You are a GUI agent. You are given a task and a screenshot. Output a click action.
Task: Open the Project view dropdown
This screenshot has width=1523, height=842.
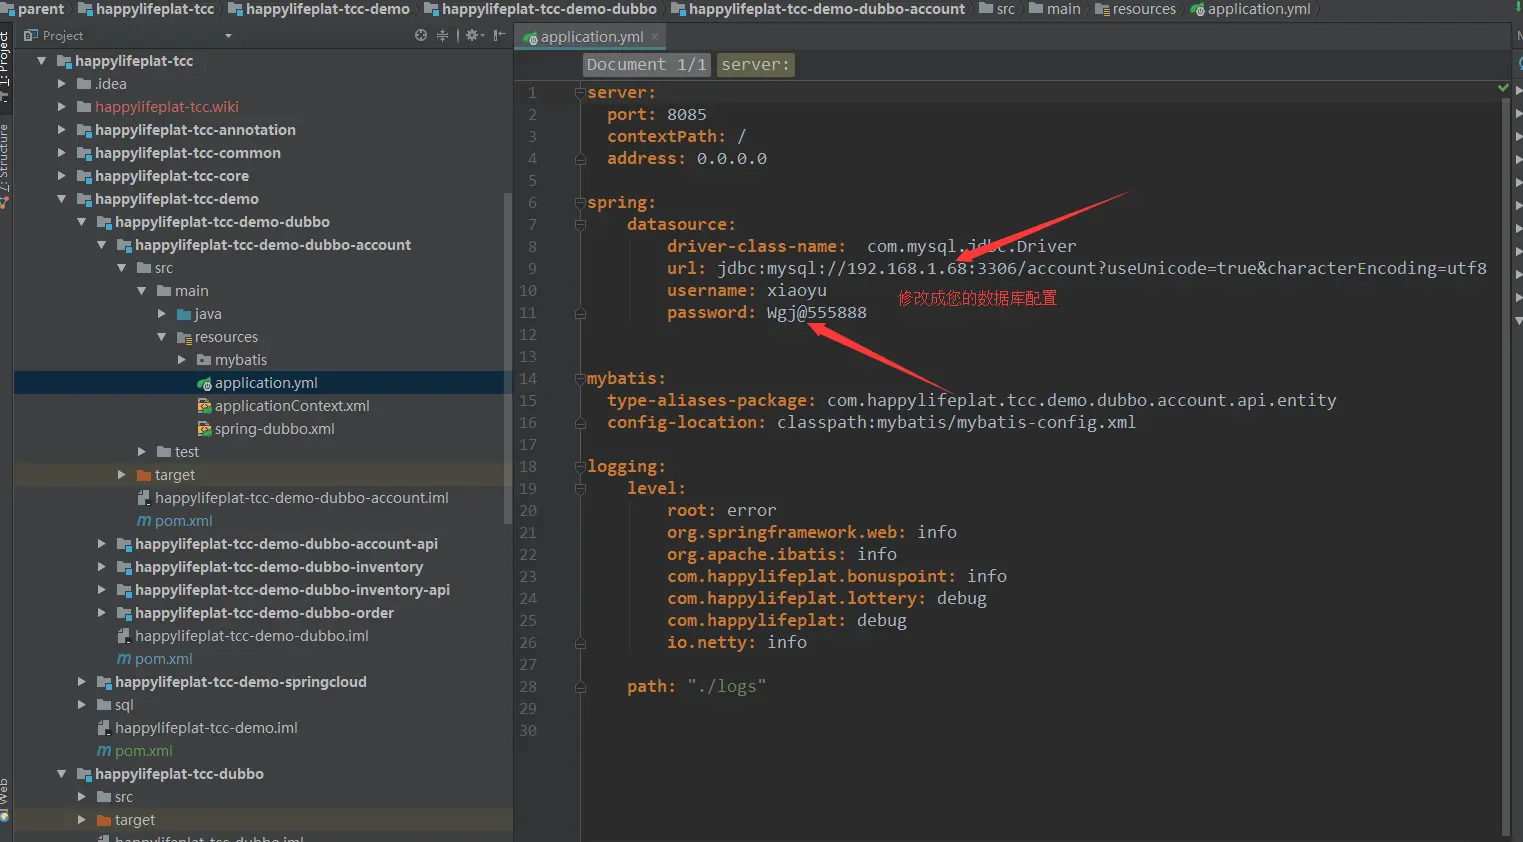(x=228, y=36)
